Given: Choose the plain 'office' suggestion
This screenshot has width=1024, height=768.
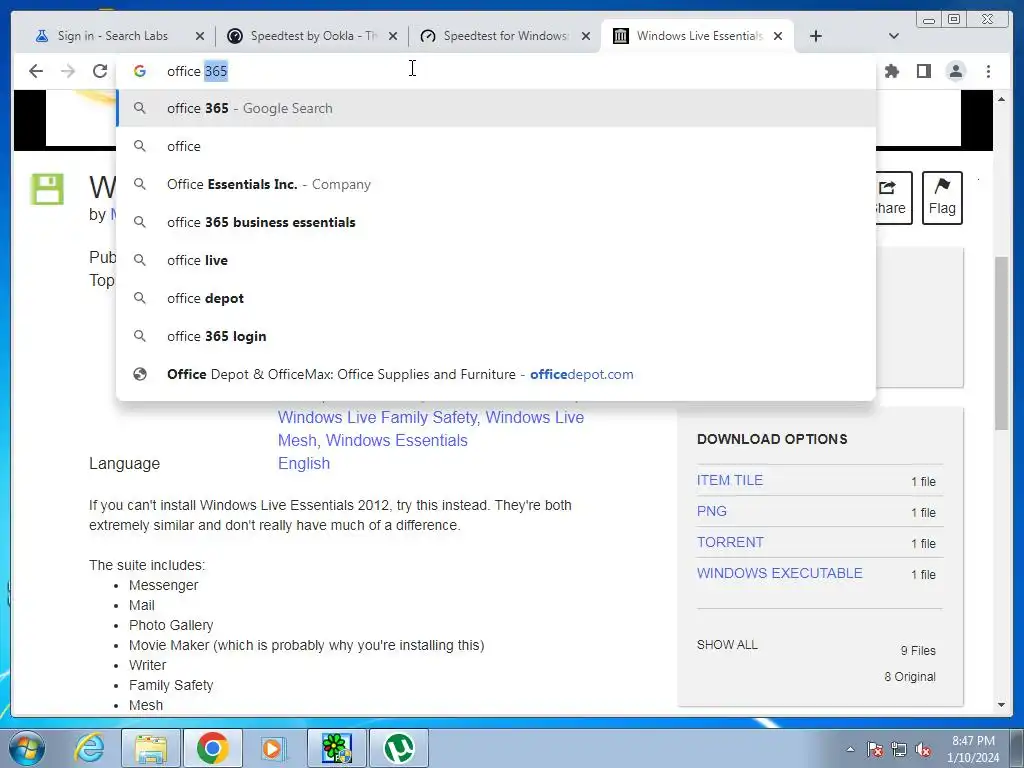Looking at the screenshot, I should click(496, 146).
